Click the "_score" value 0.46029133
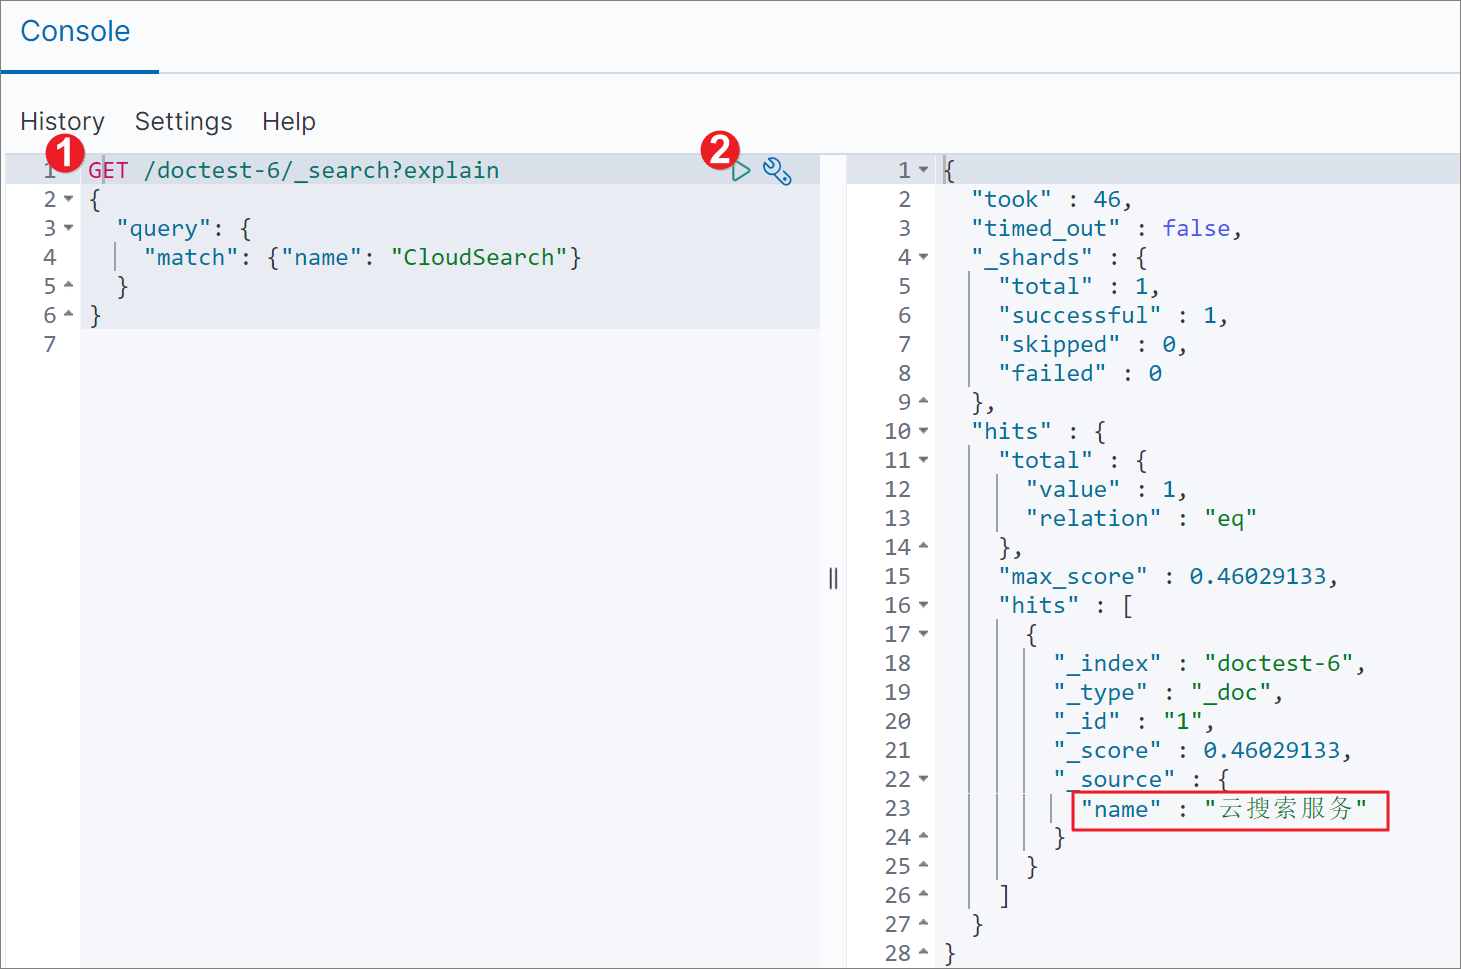Screen dimensions: 1461x969 [1271, 750]
